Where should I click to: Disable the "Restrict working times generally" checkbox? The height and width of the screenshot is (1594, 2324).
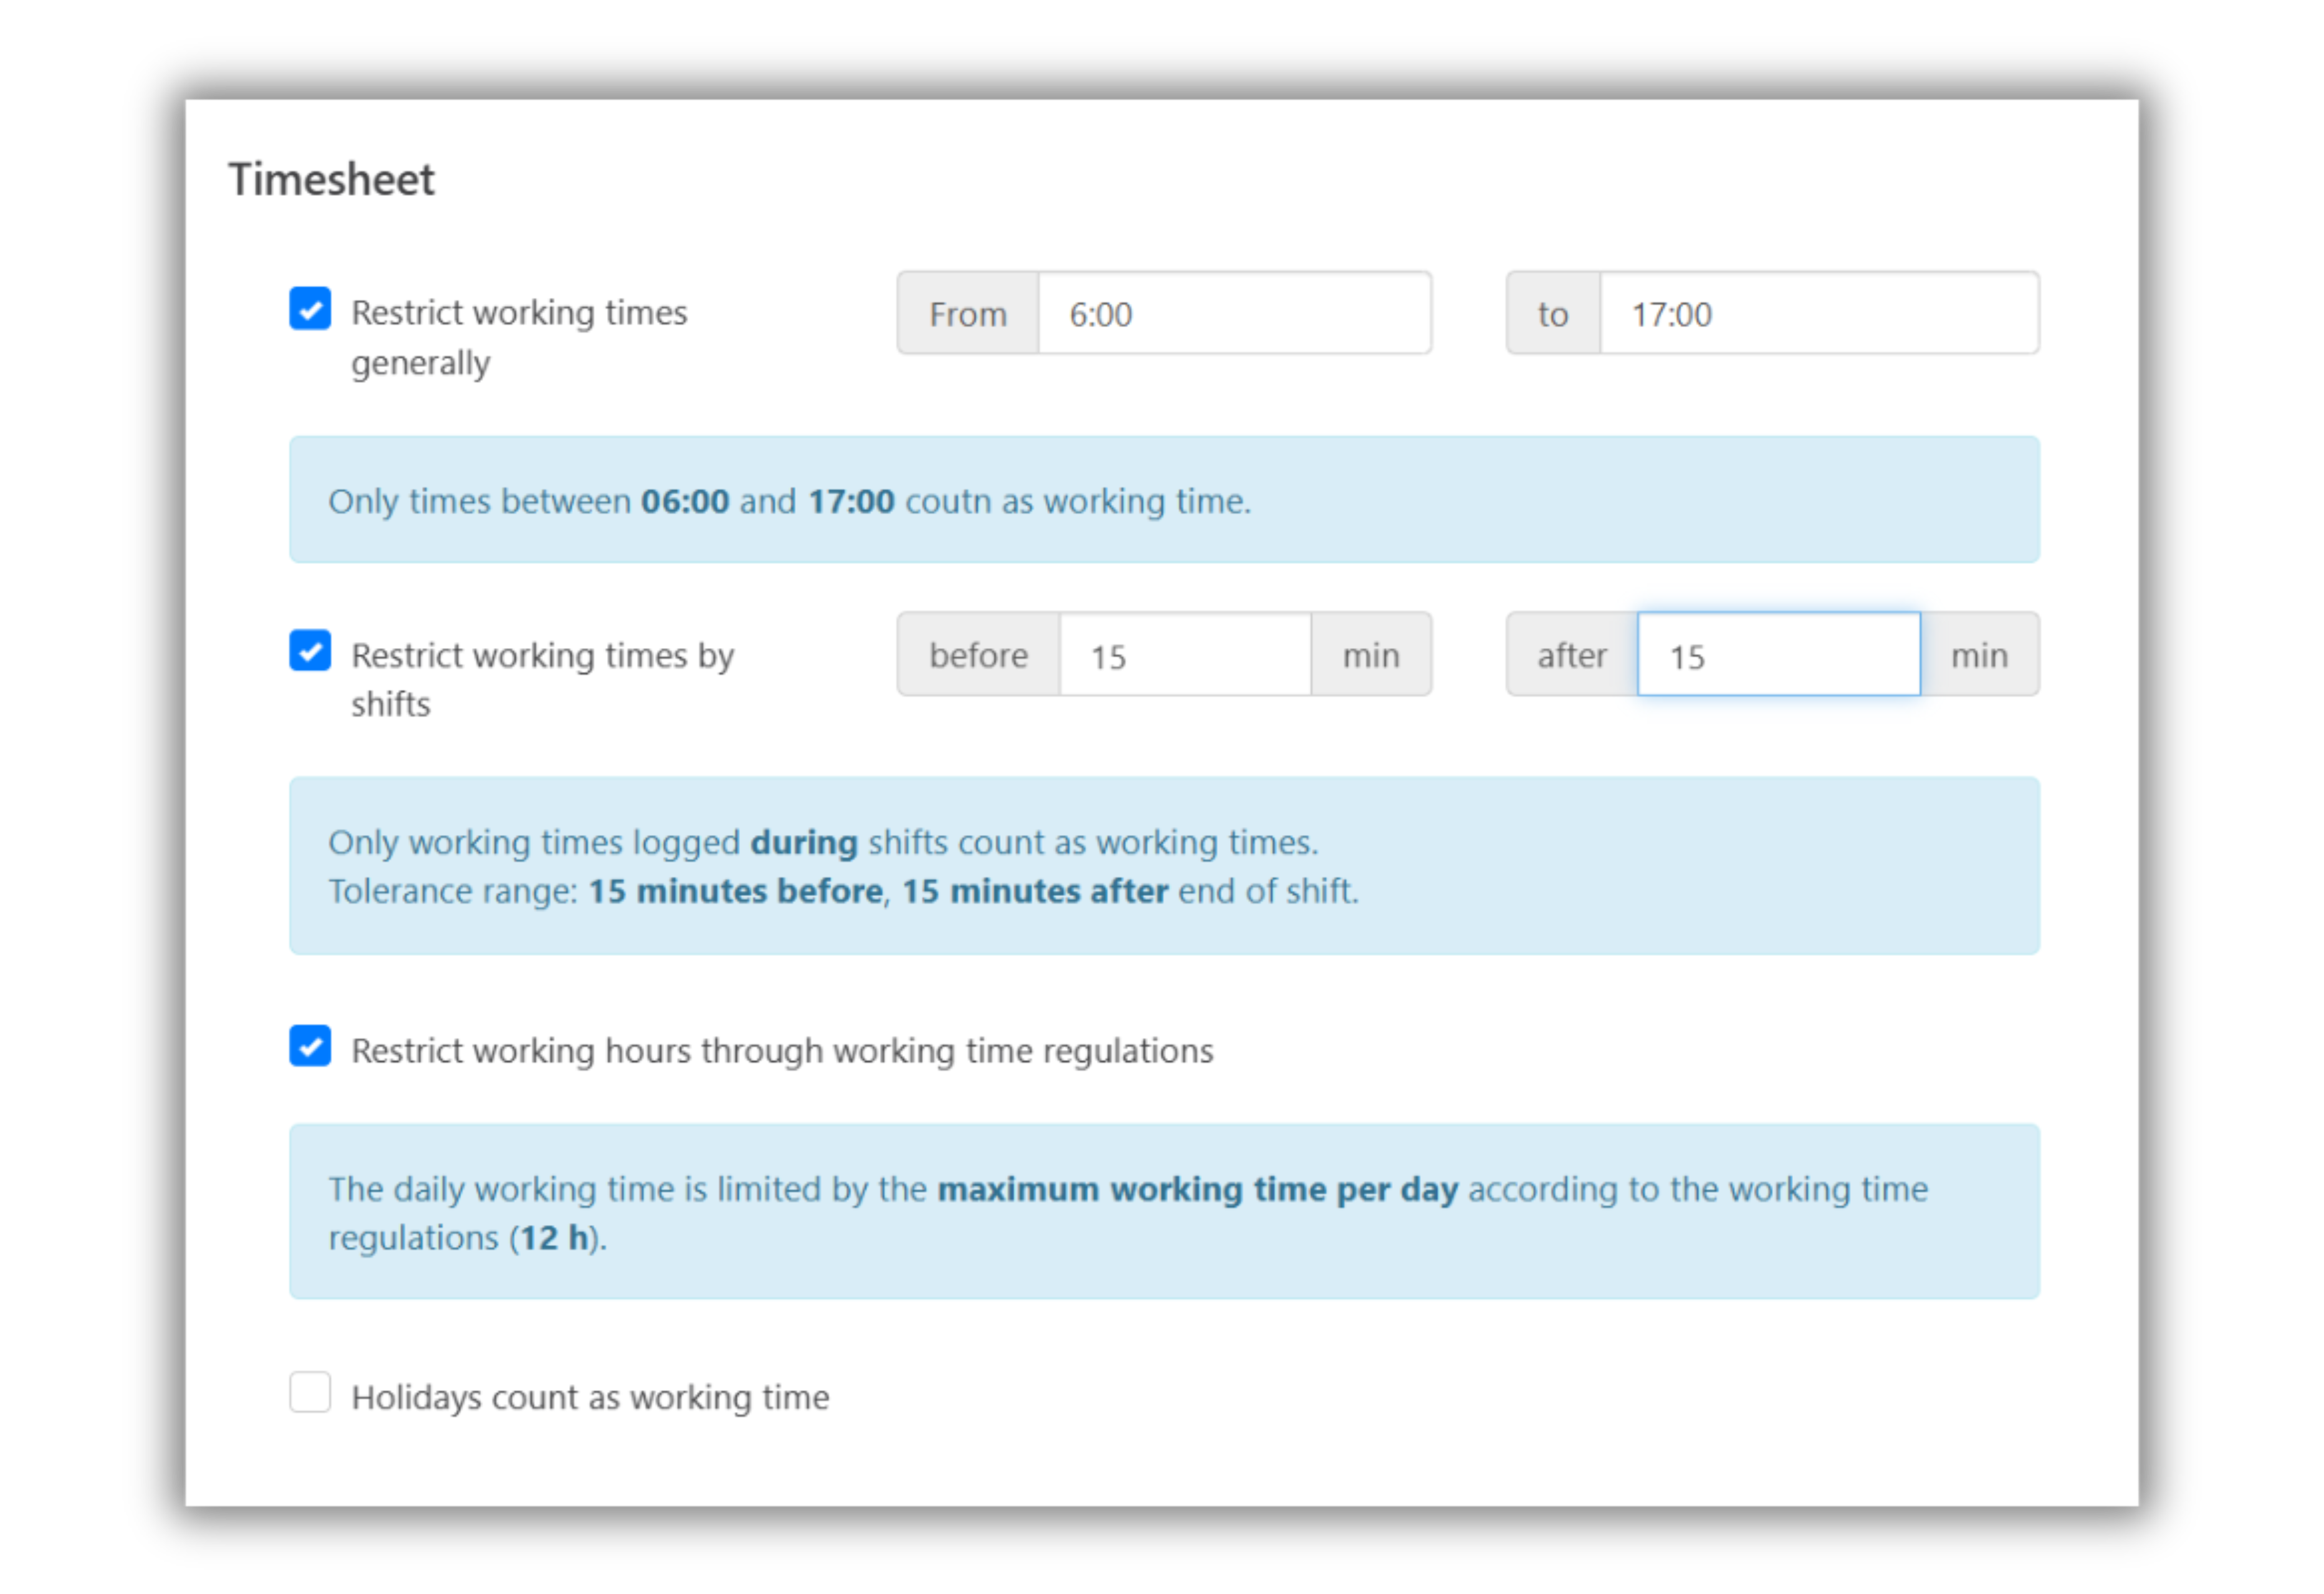310,310
